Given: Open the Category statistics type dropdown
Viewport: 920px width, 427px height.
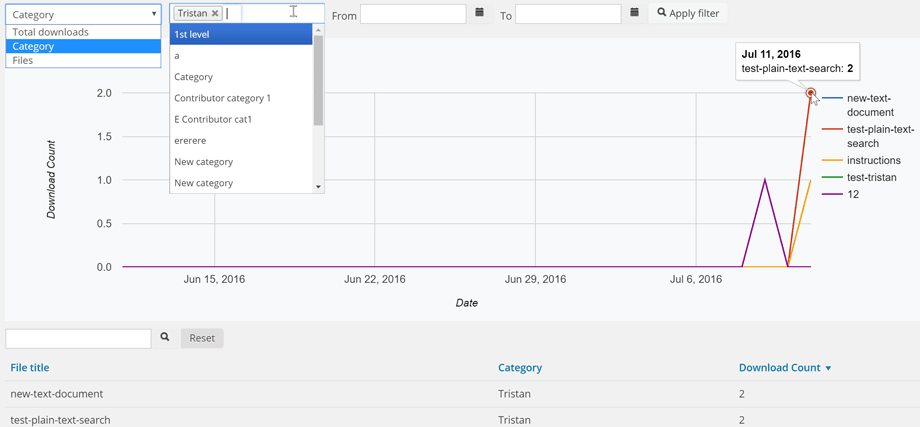Looking at the screenshot, I should point(83,15).
